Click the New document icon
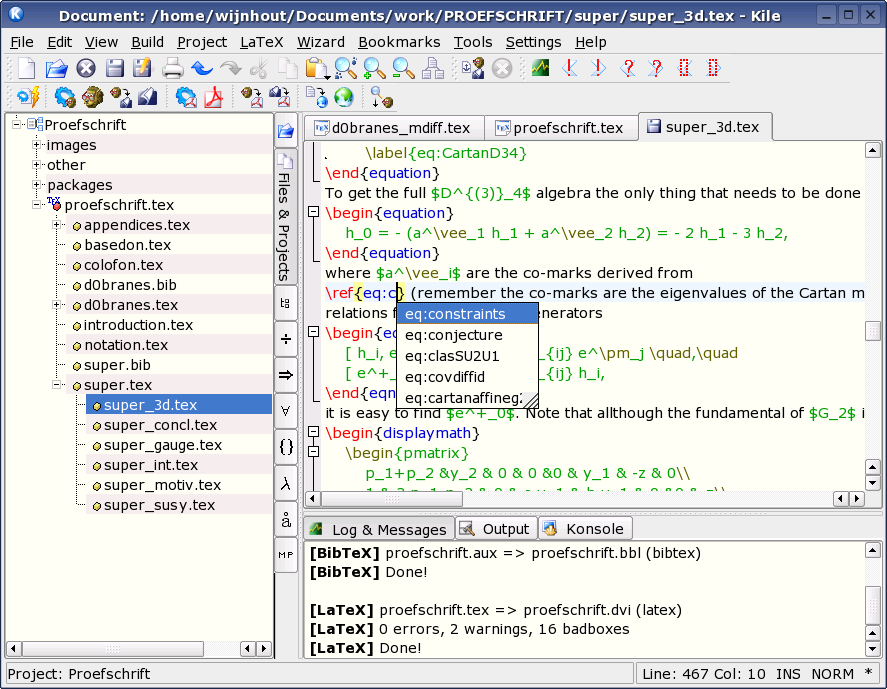887x689 pixels. [27, 68]
